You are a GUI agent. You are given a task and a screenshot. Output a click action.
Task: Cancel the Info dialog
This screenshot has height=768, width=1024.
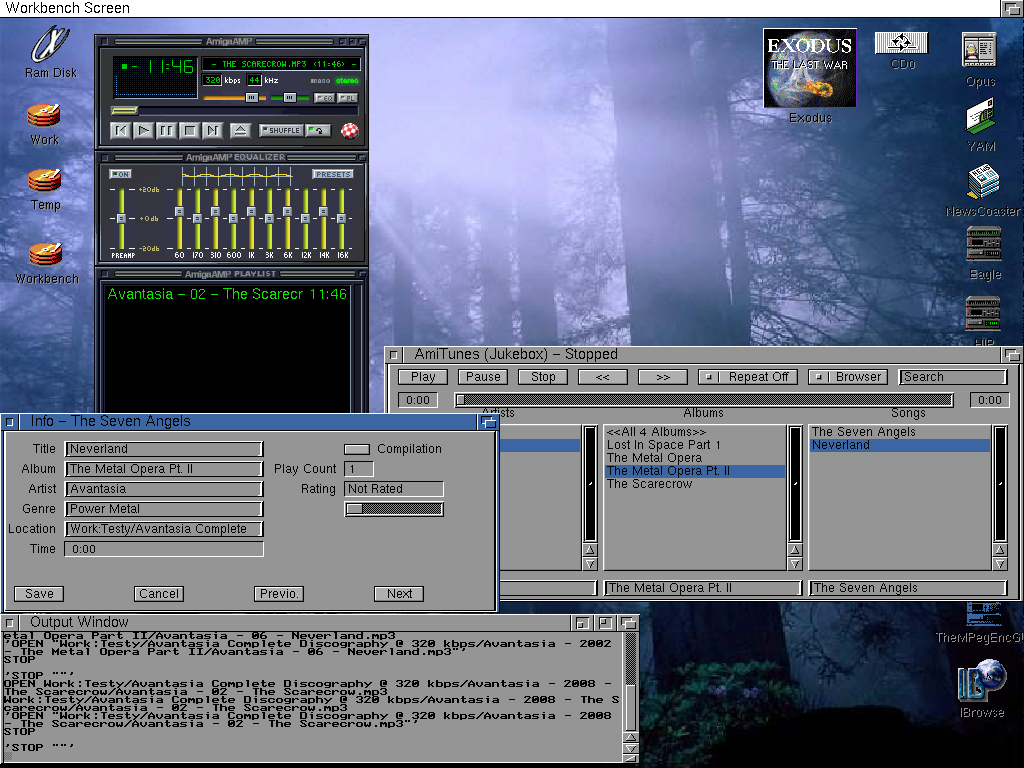tap(159, 594)
